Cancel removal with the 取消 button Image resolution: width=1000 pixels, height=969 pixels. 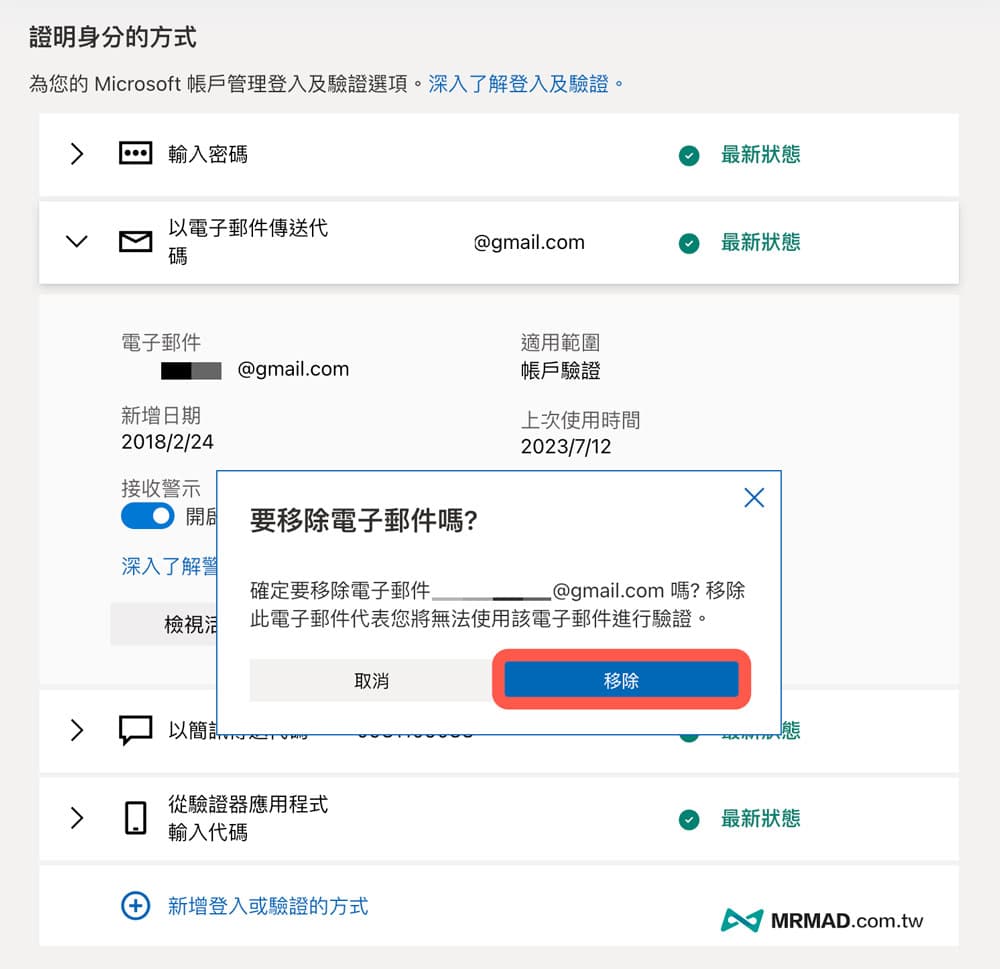[x=371, y=681]
